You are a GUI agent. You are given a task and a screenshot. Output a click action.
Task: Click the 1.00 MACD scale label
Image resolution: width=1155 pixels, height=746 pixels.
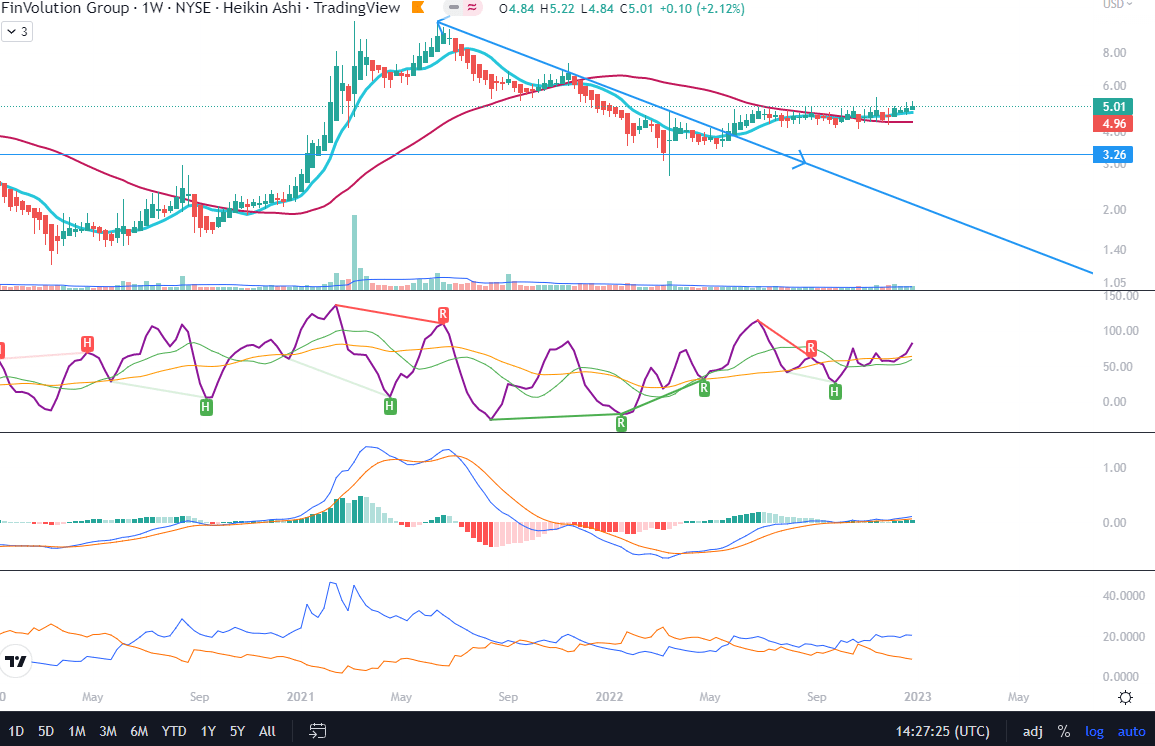pos(1114,468)
